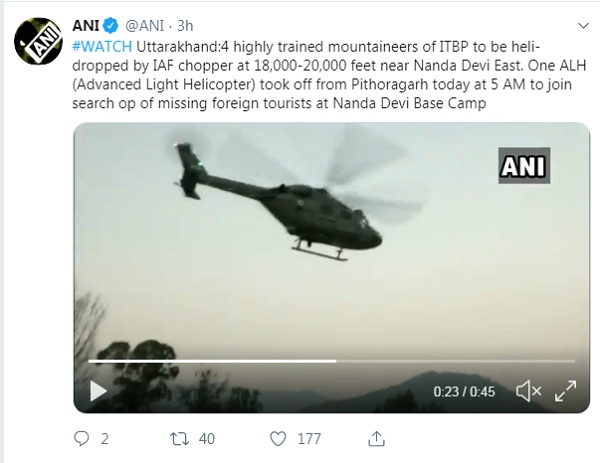Expand video to fullscreen

pos(564,390)
